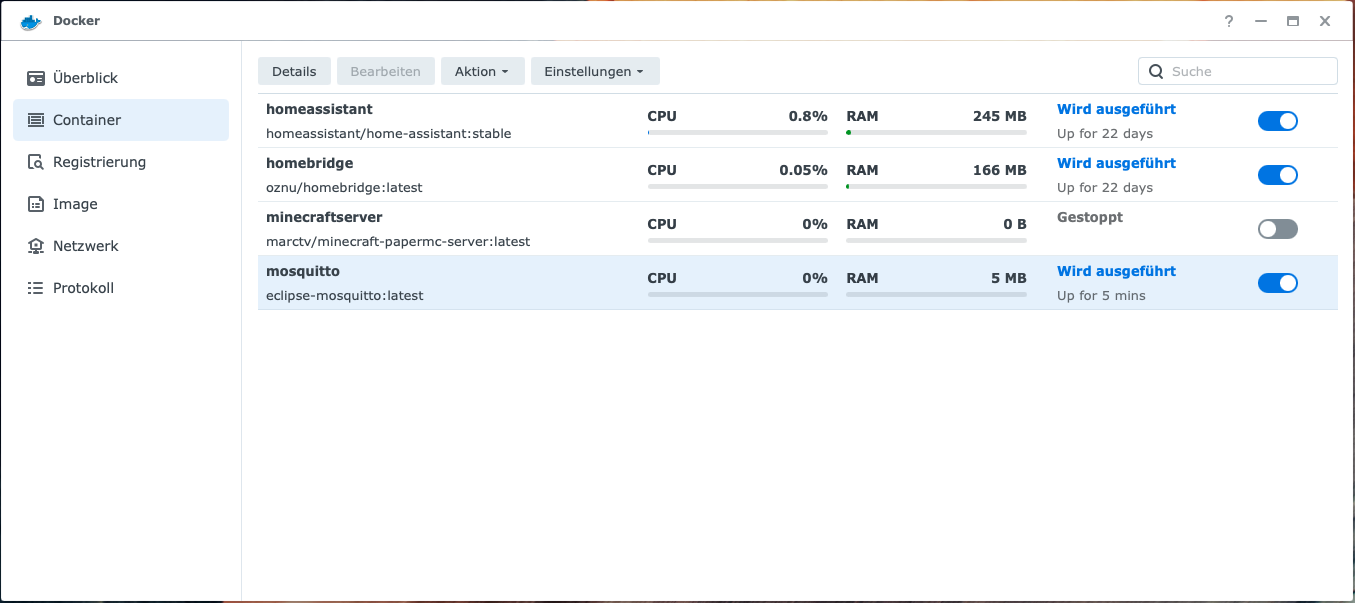Expand the Einstellungen dropdown
The image size is (1355, 603).
click(x=595, y=71)
